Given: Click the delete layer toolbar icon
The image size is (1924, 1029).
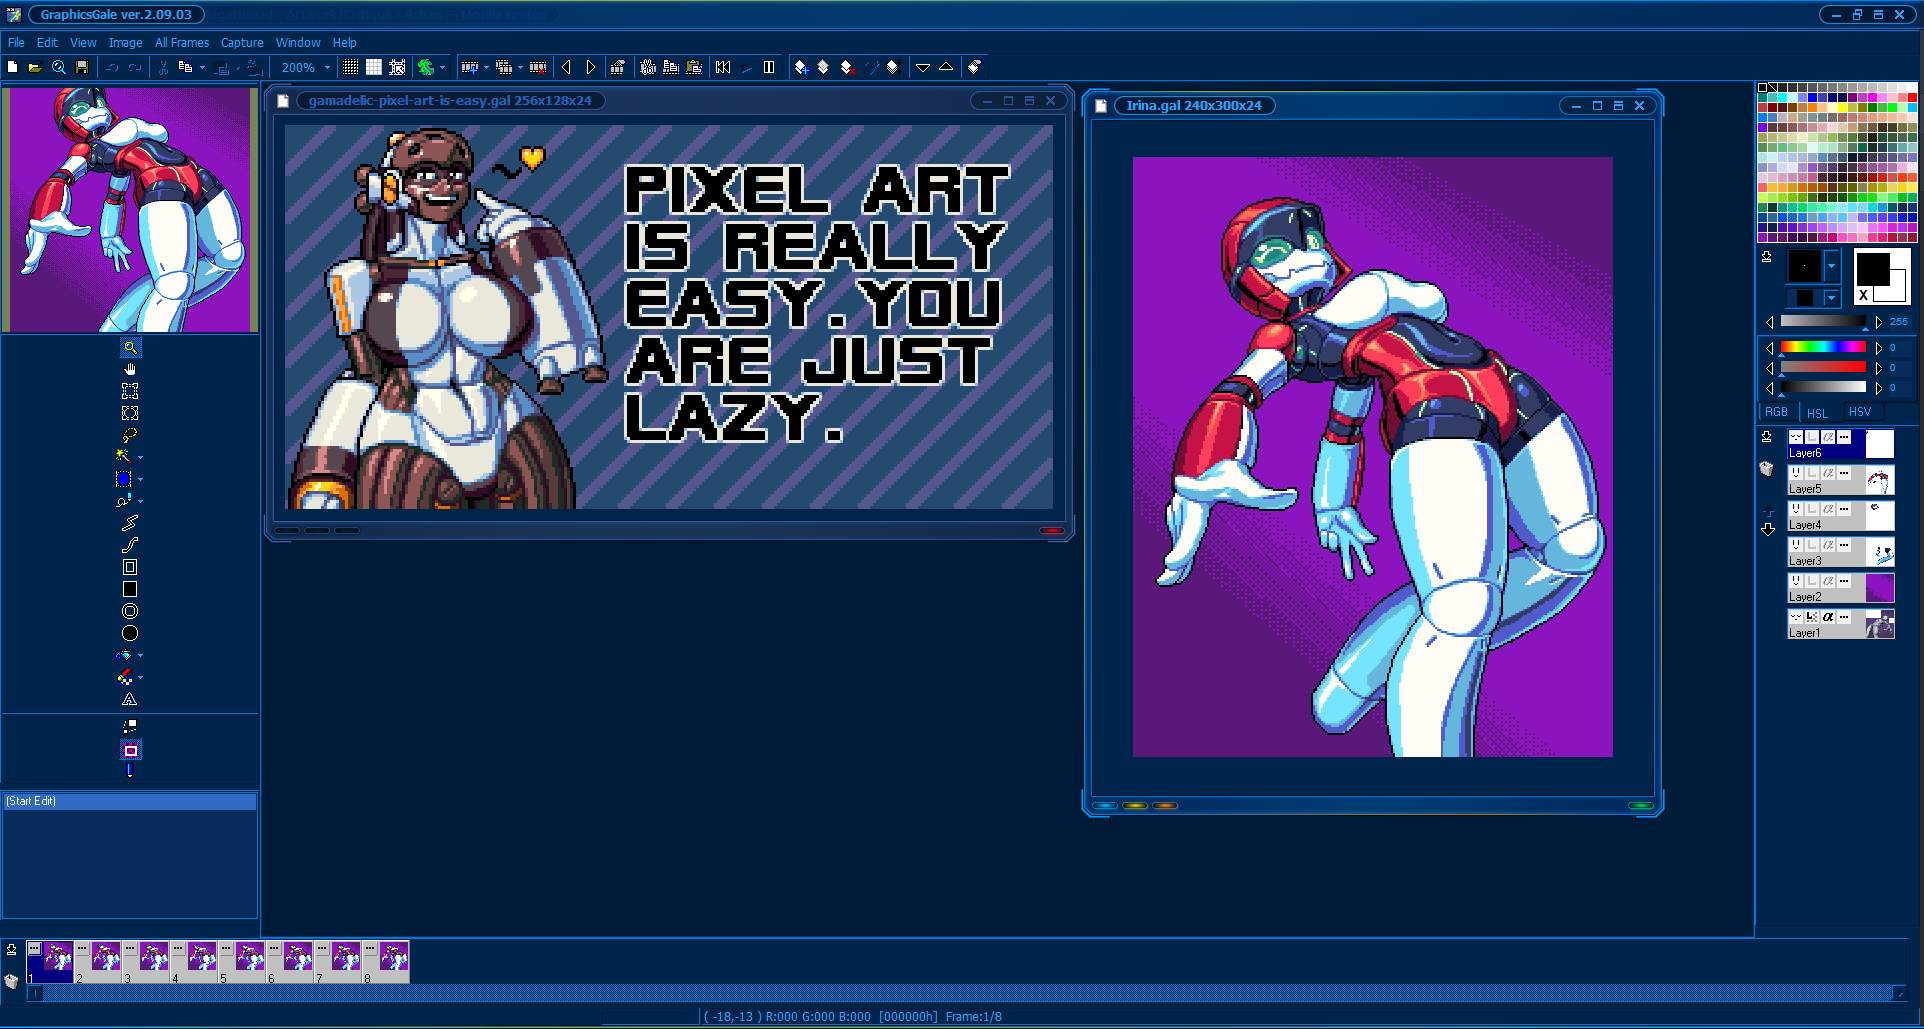Looking at the screenshot, I should click(x=847, y=67).
